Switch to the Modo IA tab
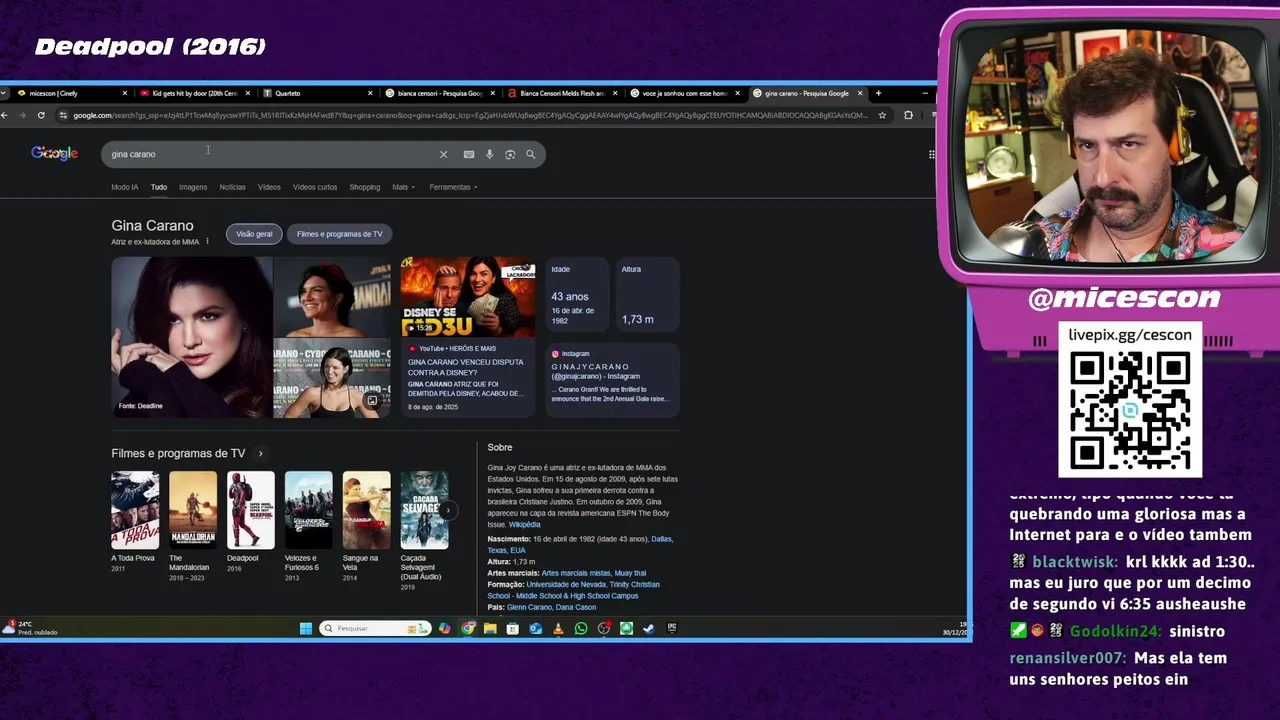Screen dimensions: 1280x720 125,187
